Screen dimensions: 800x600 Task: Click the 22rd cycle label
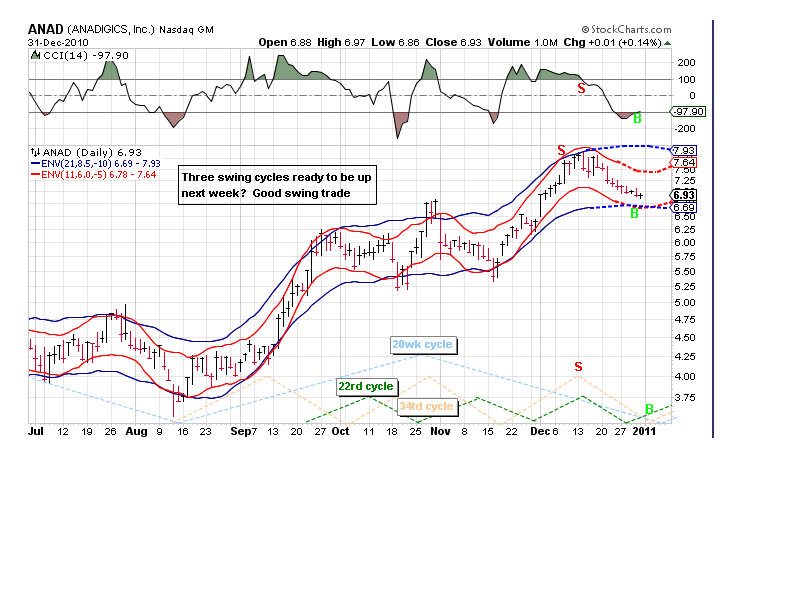[x=367, y=386]
